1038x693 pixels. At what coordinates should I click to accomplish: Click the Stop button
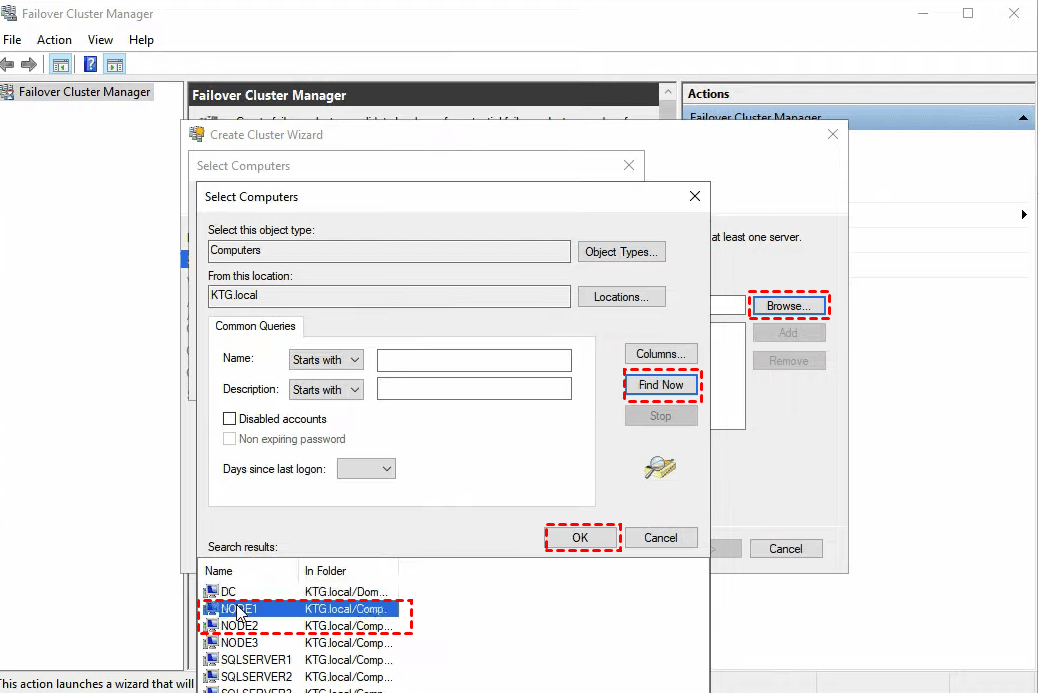tap(661, 416)
